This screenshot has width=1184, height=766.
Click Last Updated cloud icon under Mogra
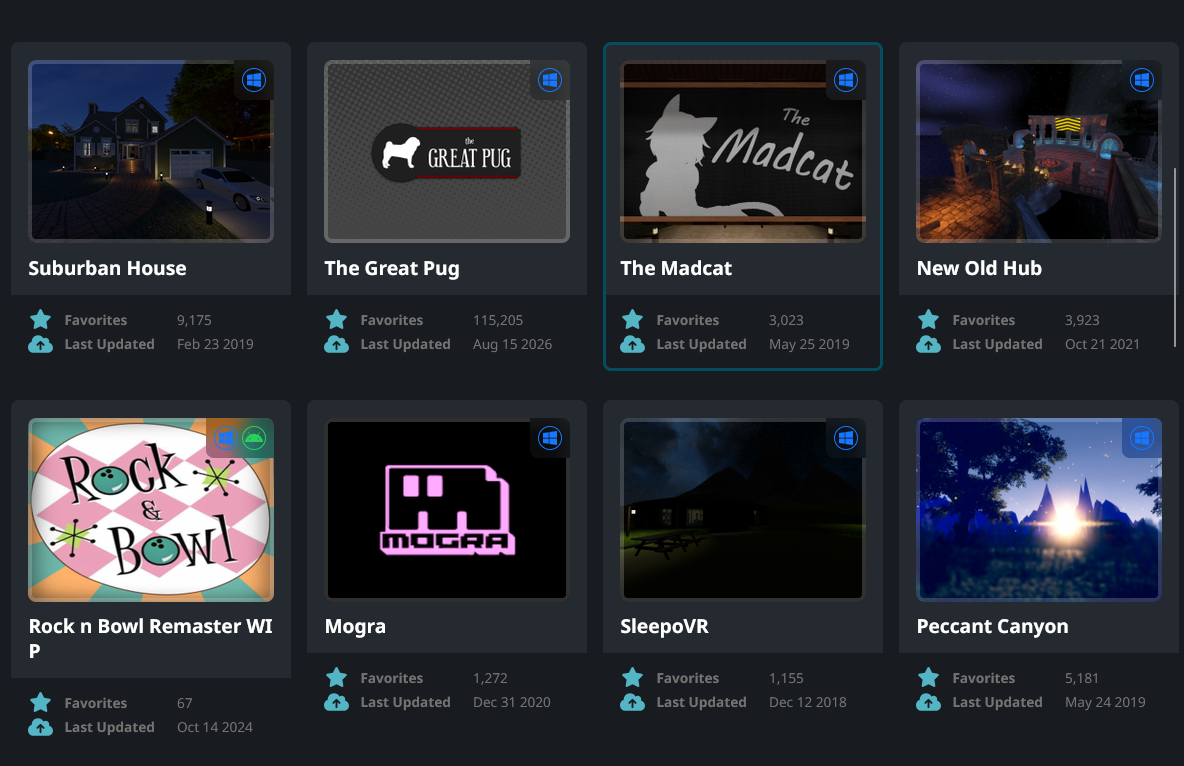(x=337, y=703)
